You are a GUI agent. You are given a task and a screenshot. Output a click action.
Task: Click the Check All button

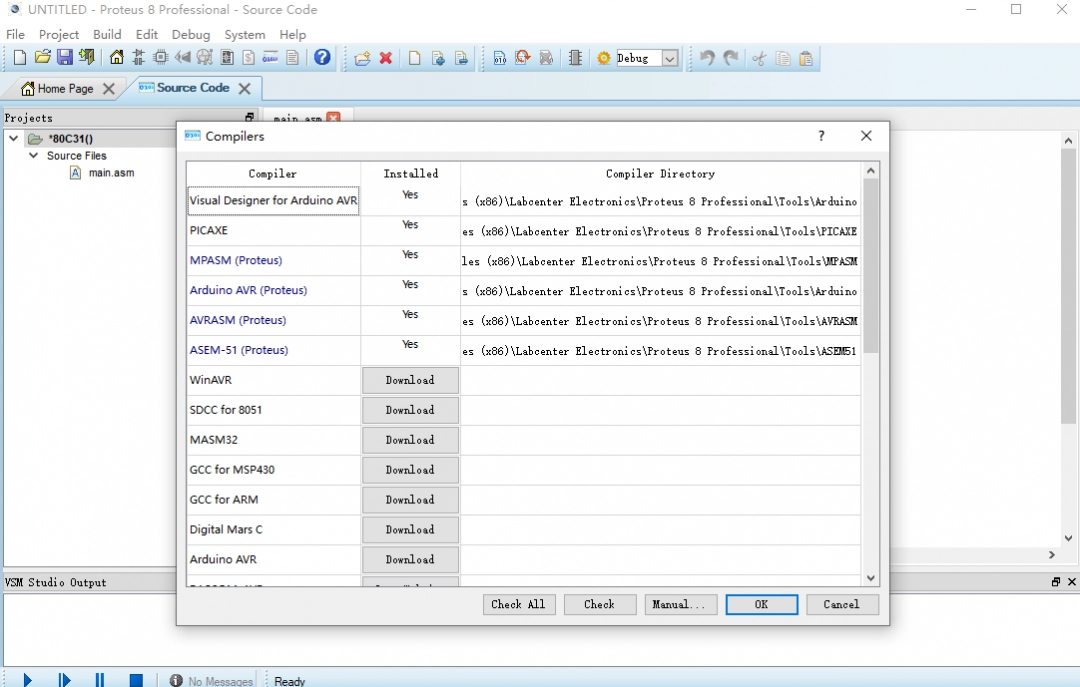tap(518, 604)
